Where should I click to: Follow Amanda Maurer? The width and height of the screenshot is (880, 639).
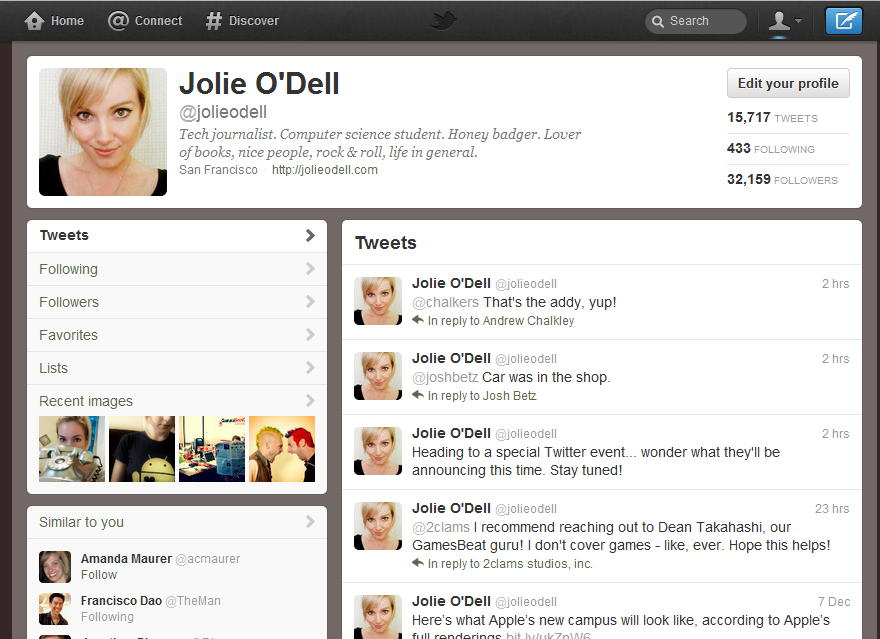pos(99,575)
